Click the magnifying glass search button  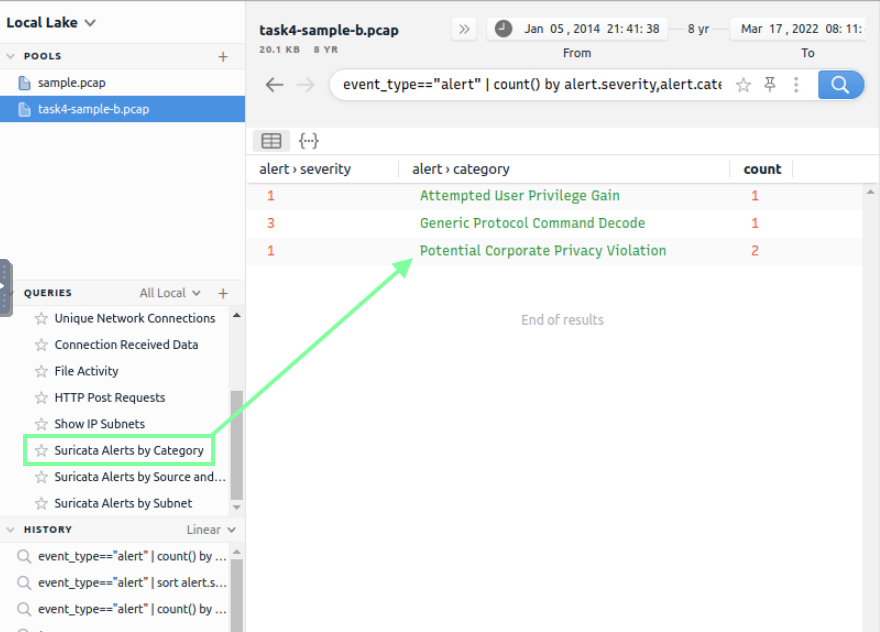coord(840,85)
